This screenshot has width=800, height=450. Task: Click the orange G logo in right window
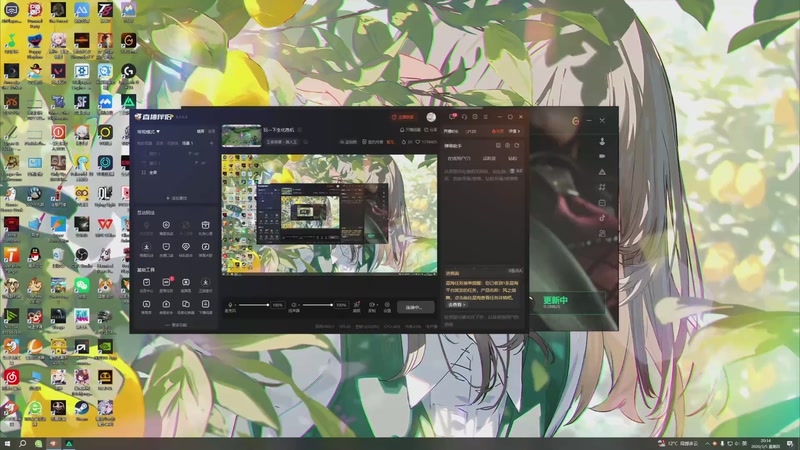[576, 121]
